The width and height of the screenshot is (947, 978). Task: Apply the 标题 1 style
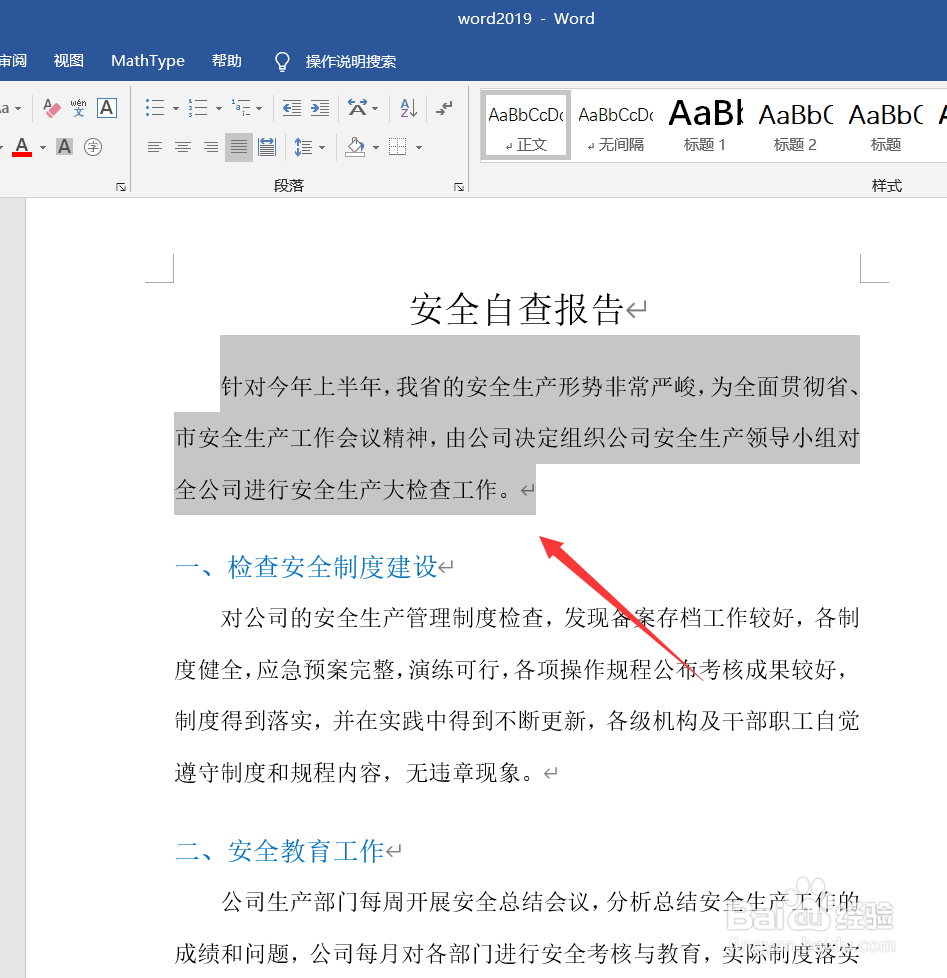[x=703, y=122]
